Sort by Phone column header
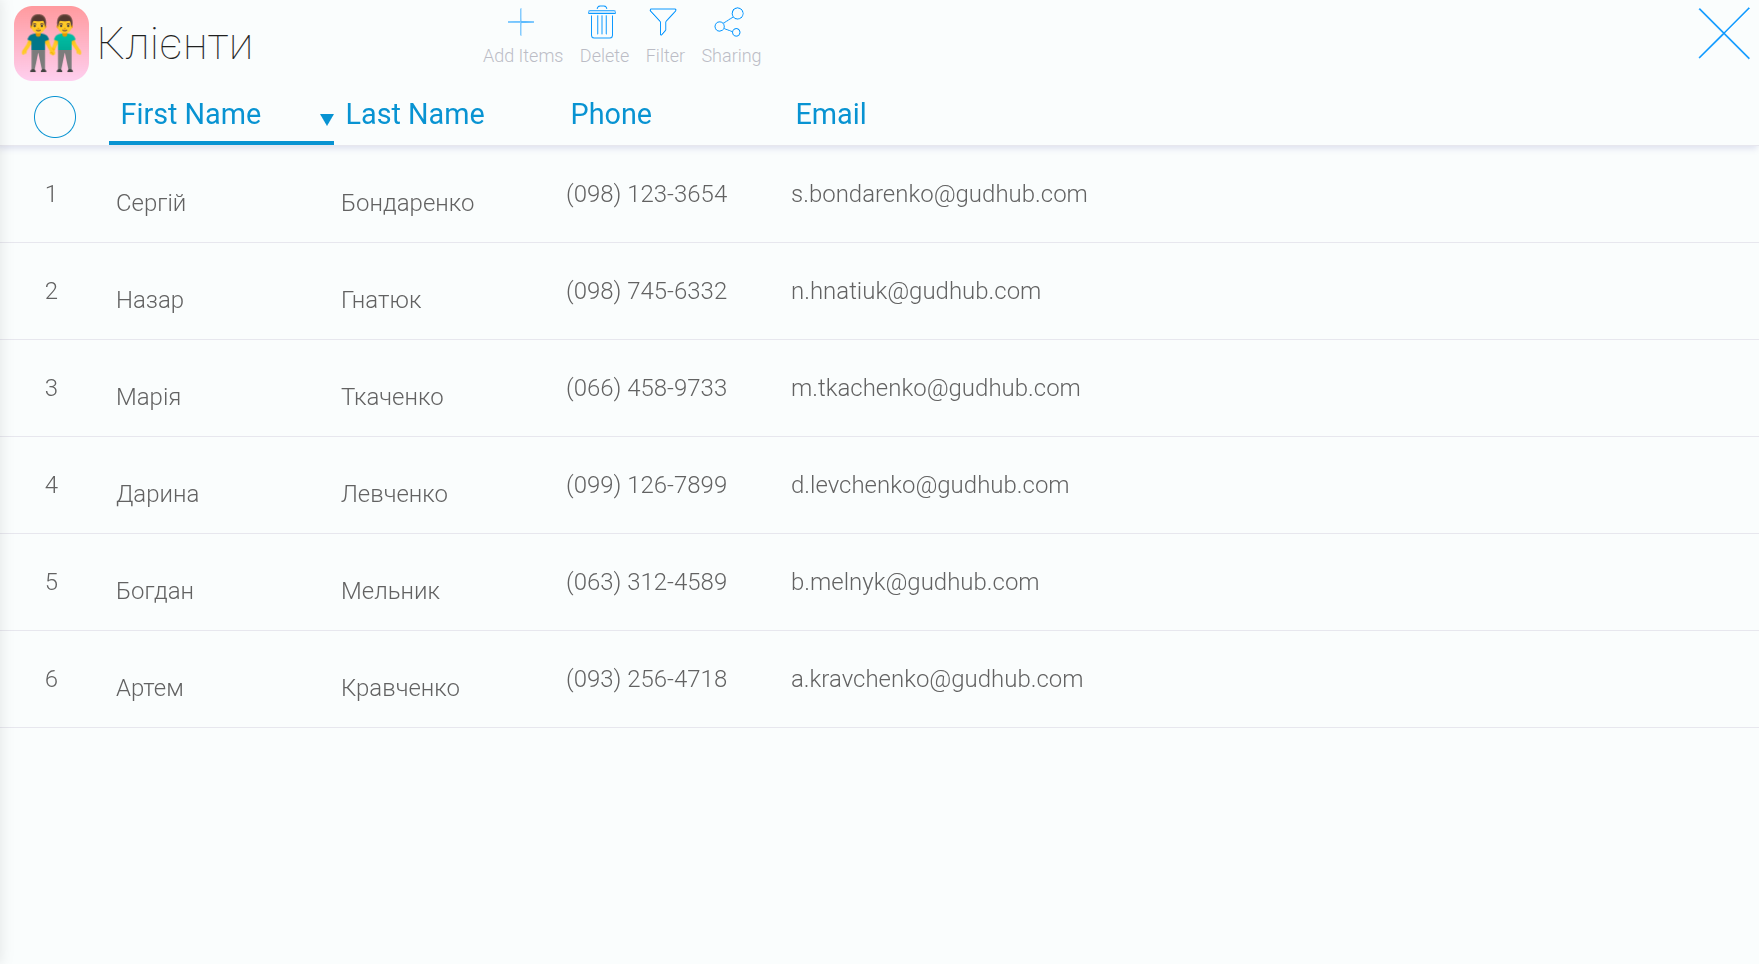This screenshot has width=1759, height=964. pyautogui.click(x=611, y=114)
